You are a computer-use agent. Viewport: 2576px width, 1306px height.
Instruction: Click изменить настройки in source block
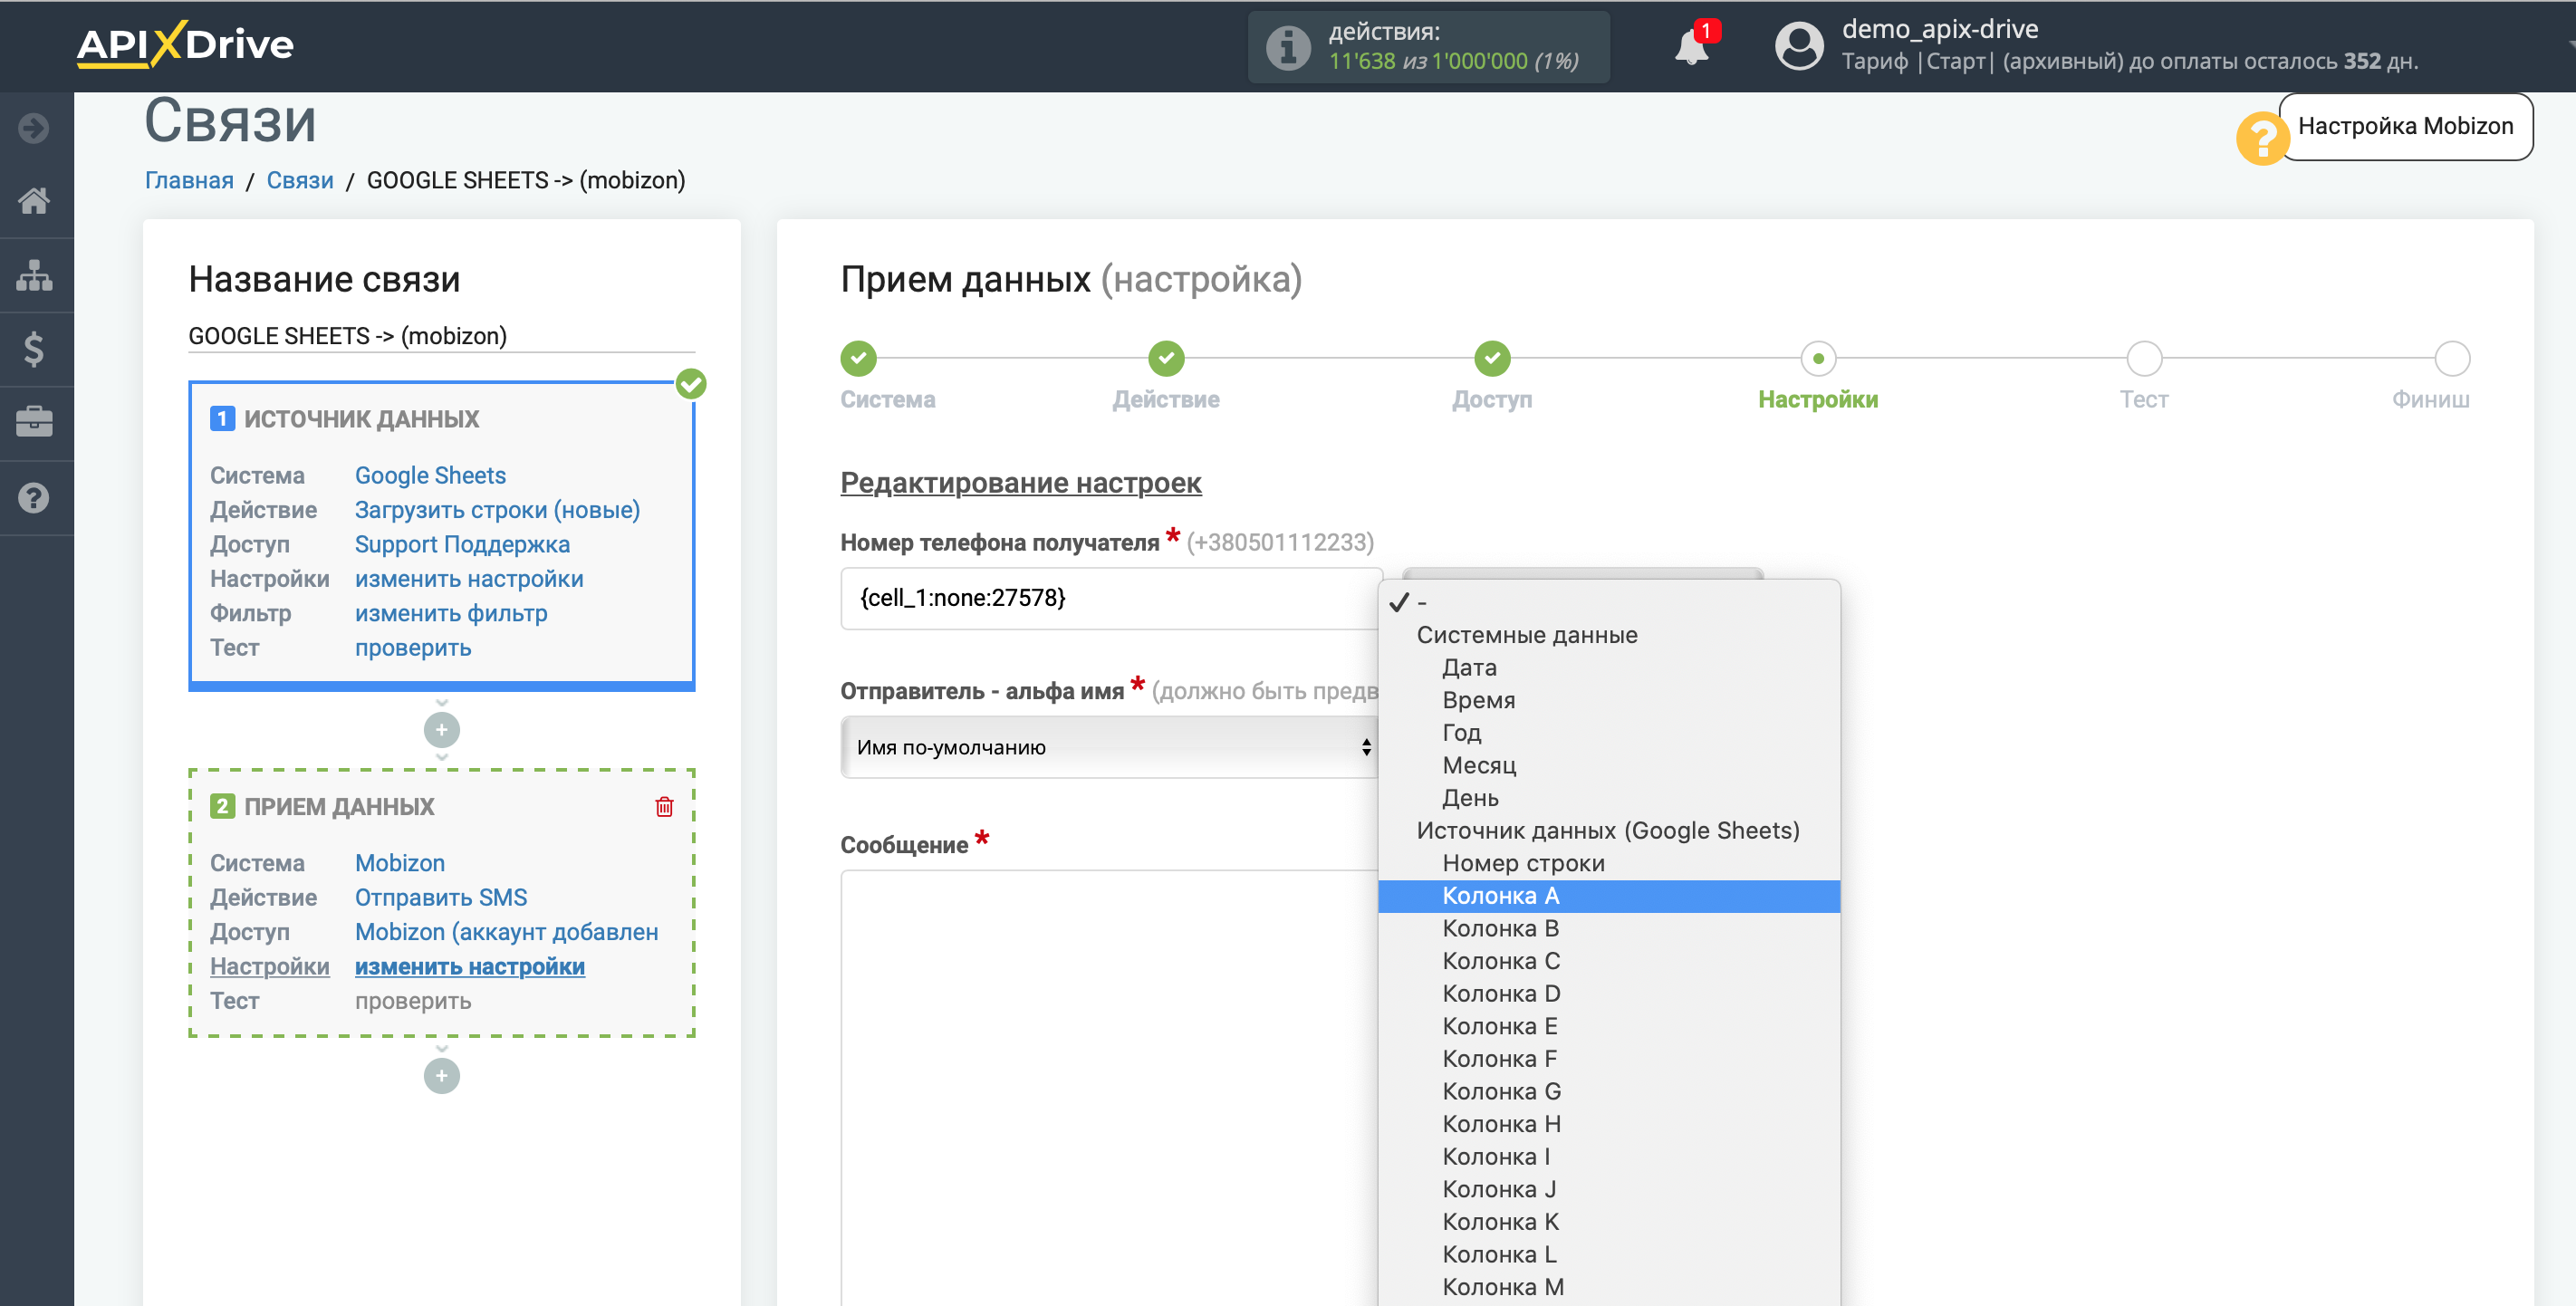469,579
